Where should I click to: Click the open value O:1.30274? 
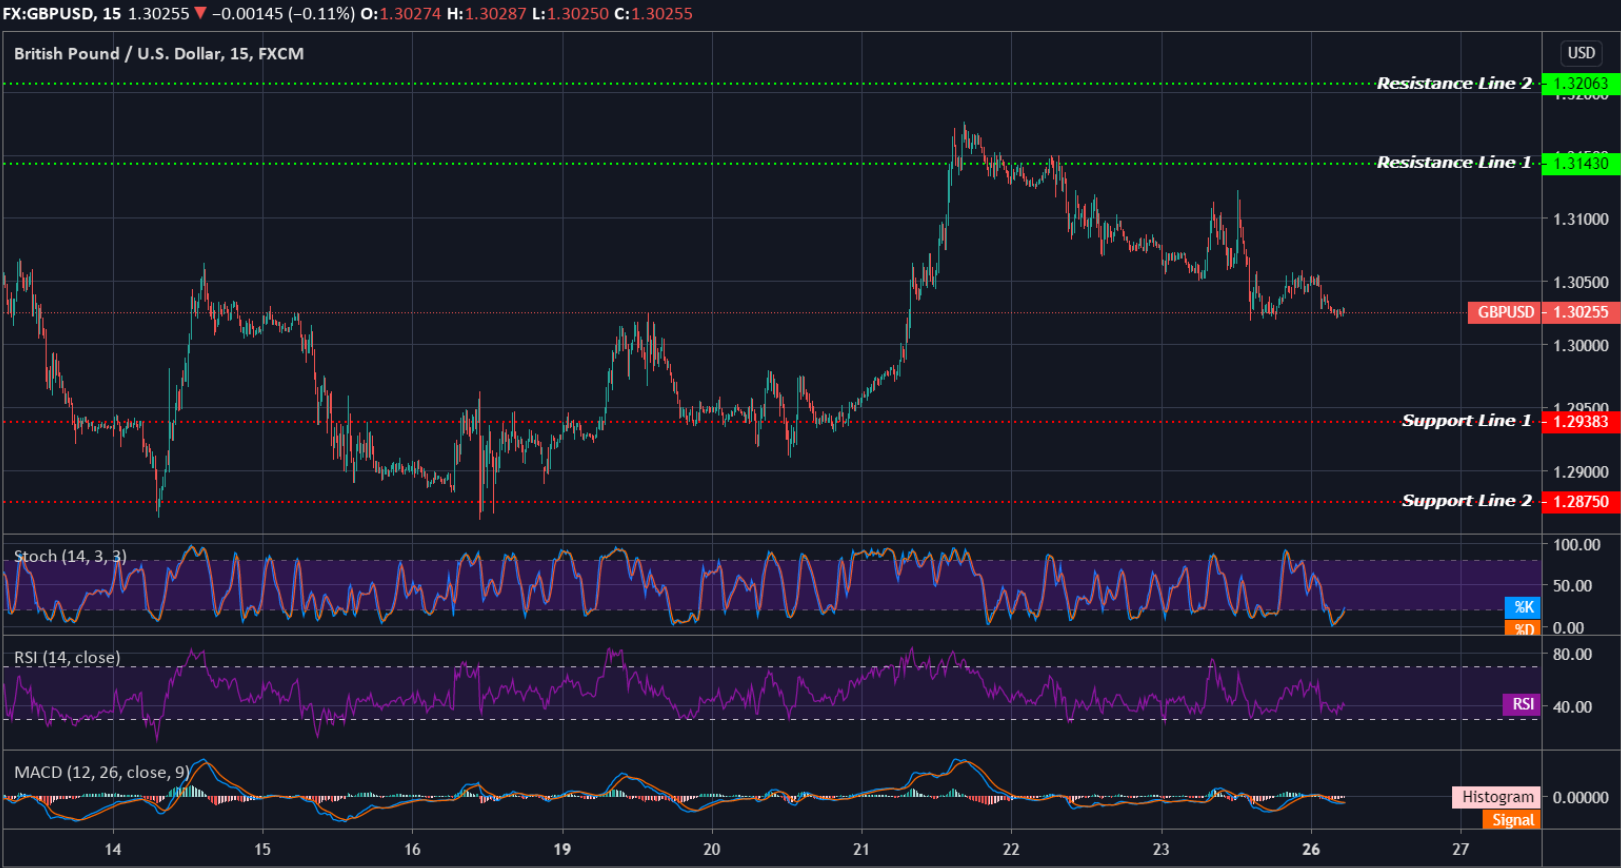point(401,14)
